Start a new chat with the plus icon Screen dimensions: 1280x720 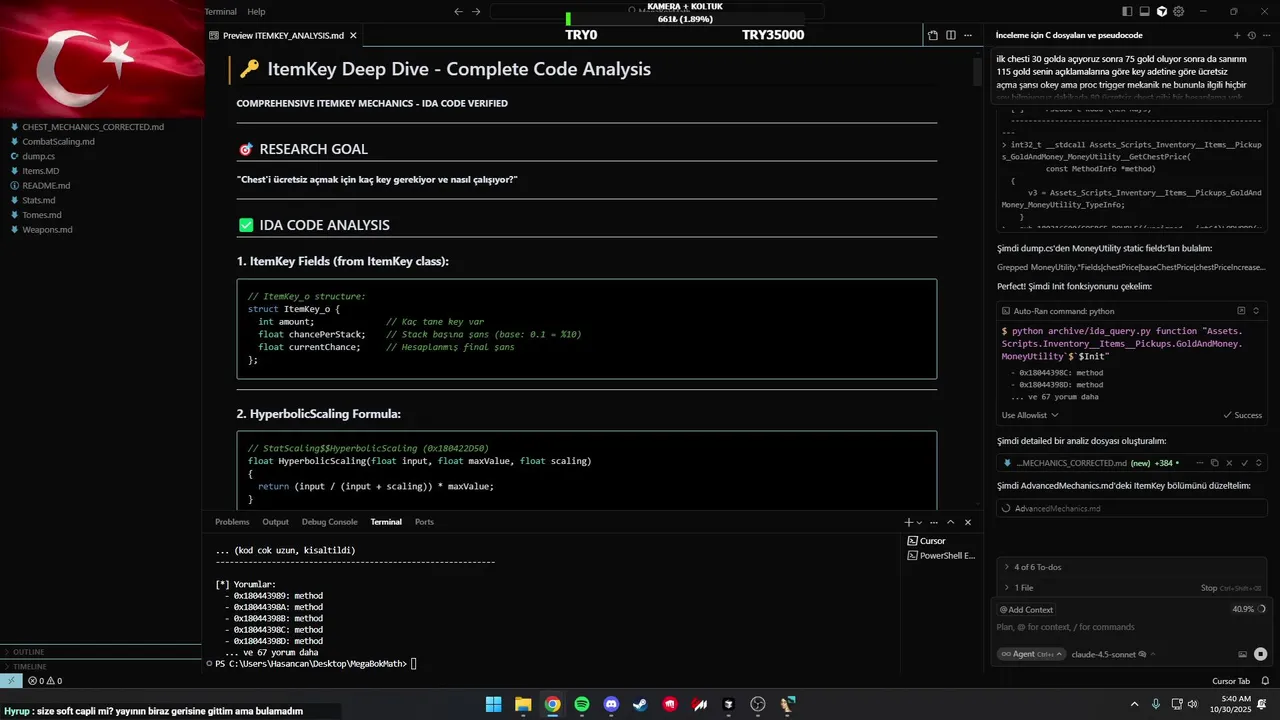pyautogui.click(x=1237, y=35)
